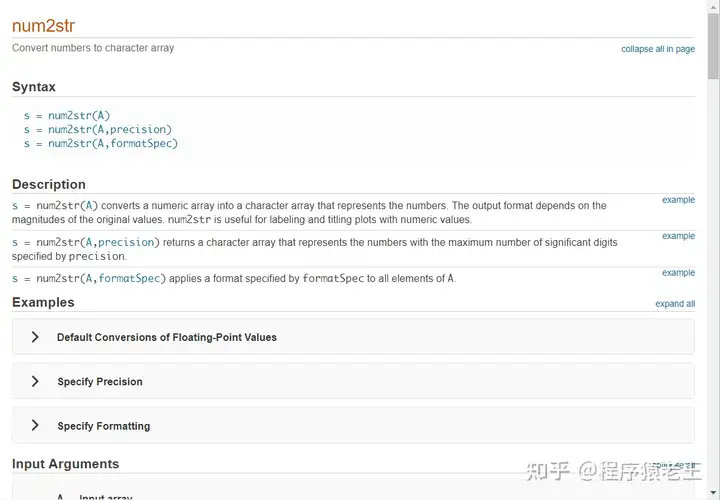Click 'Convert numbers to character array' subtitle
The image size is (720, 500).
pyautogui.click(x=93, y=48)
